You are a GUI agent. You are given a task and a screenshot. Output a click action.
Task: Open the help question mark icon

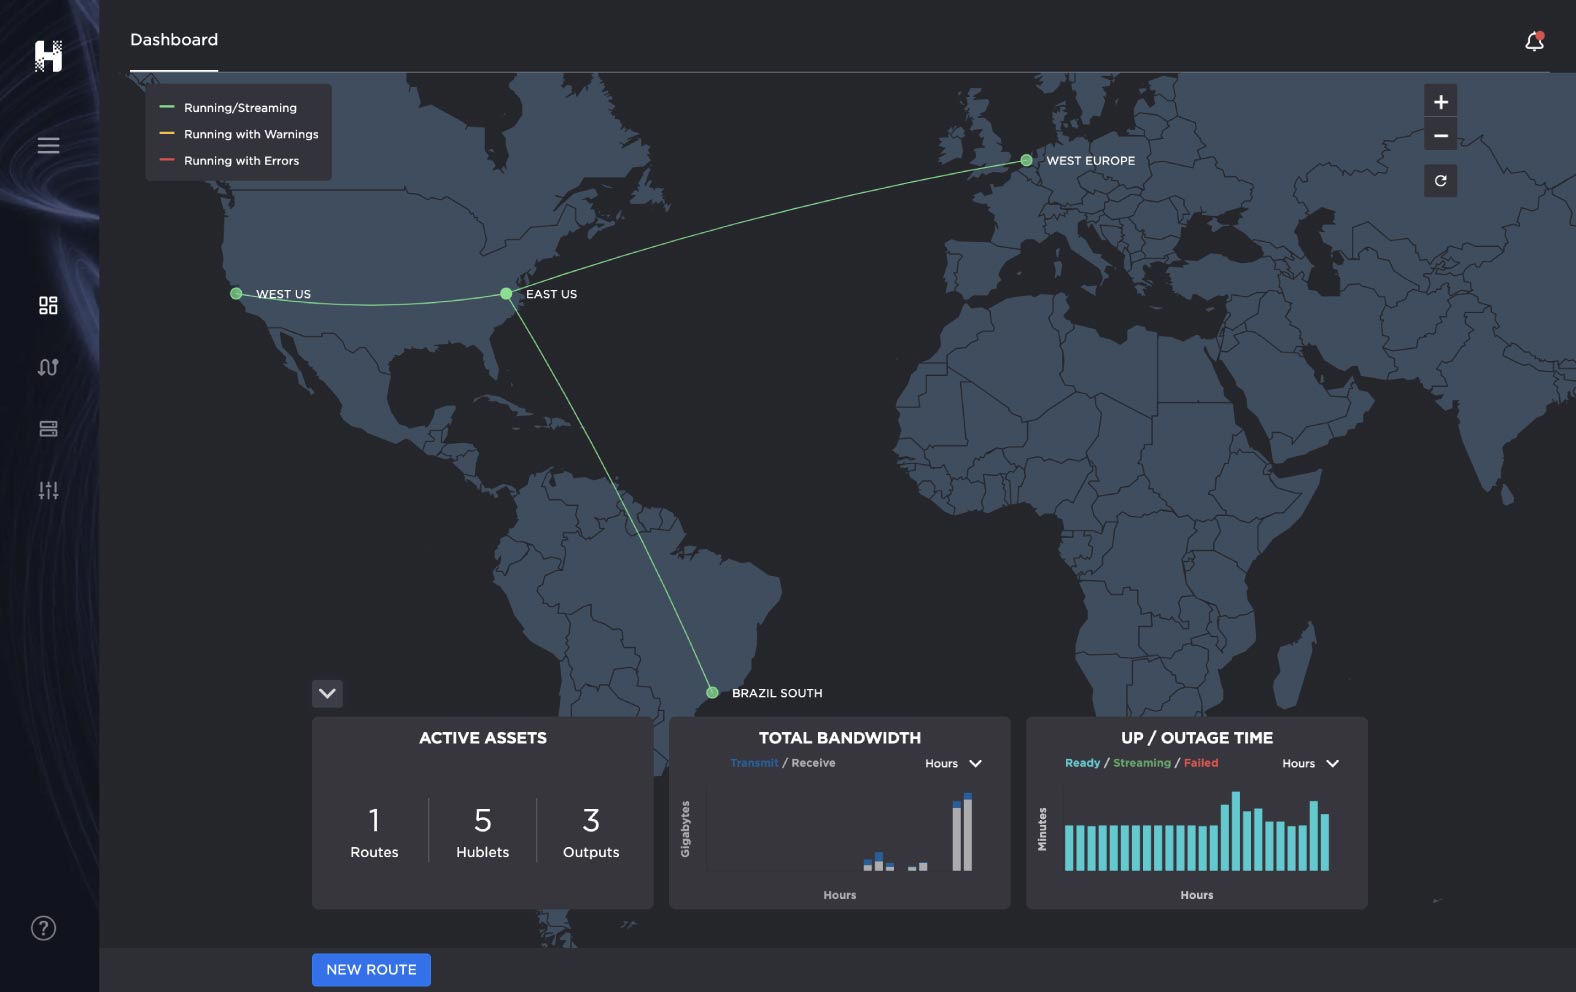click(44, 928)
